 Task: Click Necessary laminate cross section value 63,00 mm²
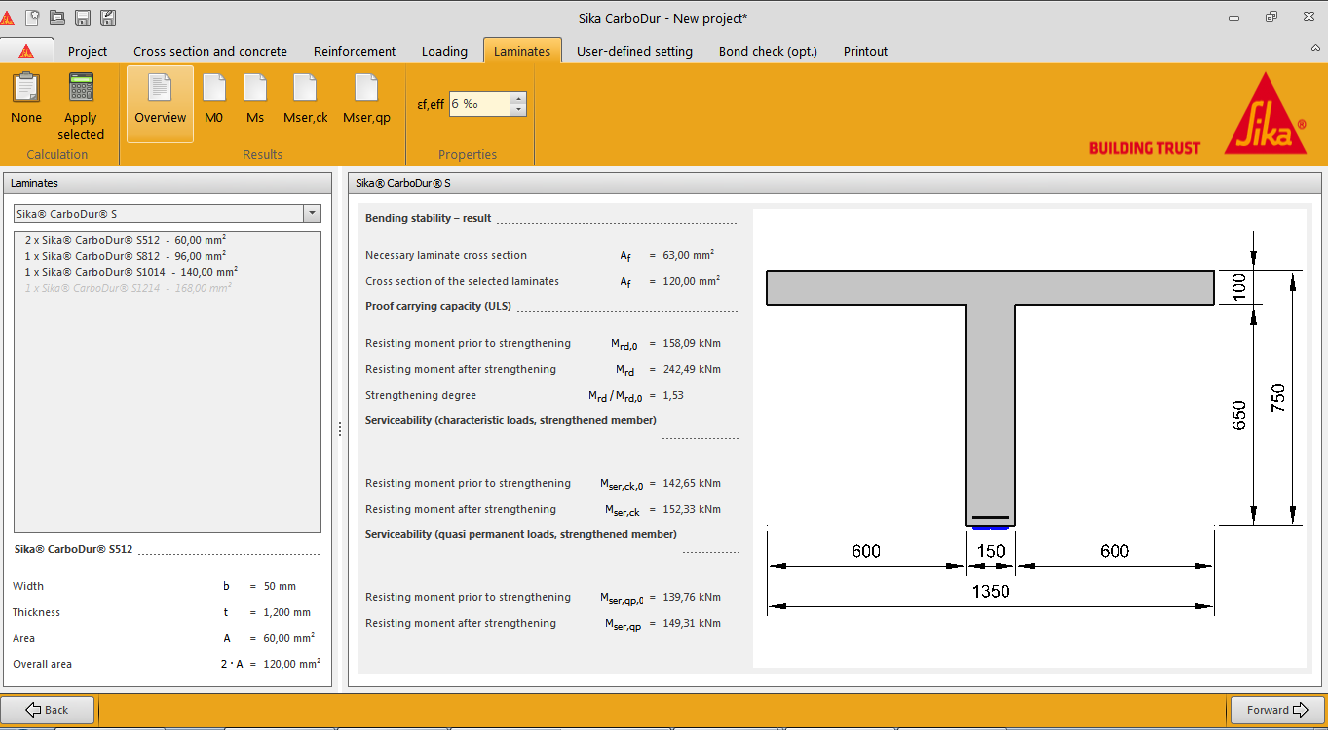point(688,255)
